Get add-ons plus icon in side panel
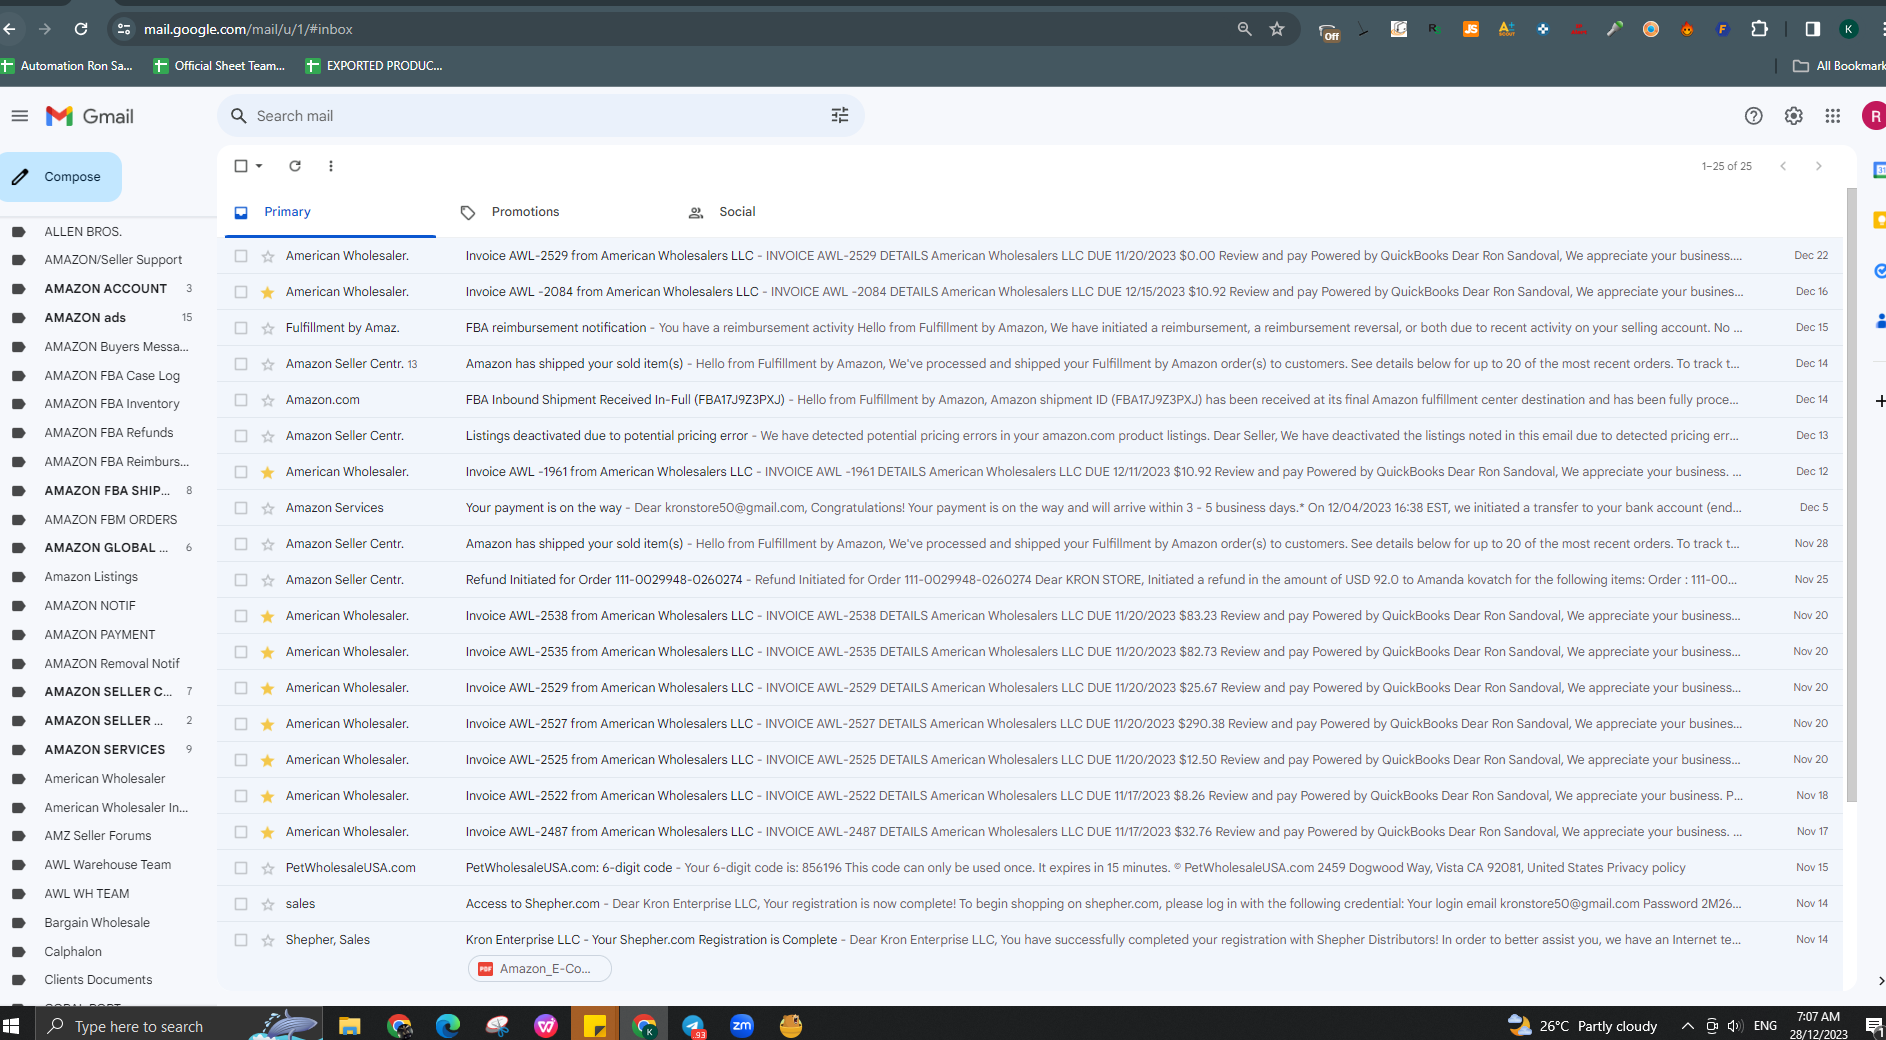 point(1880,401)
